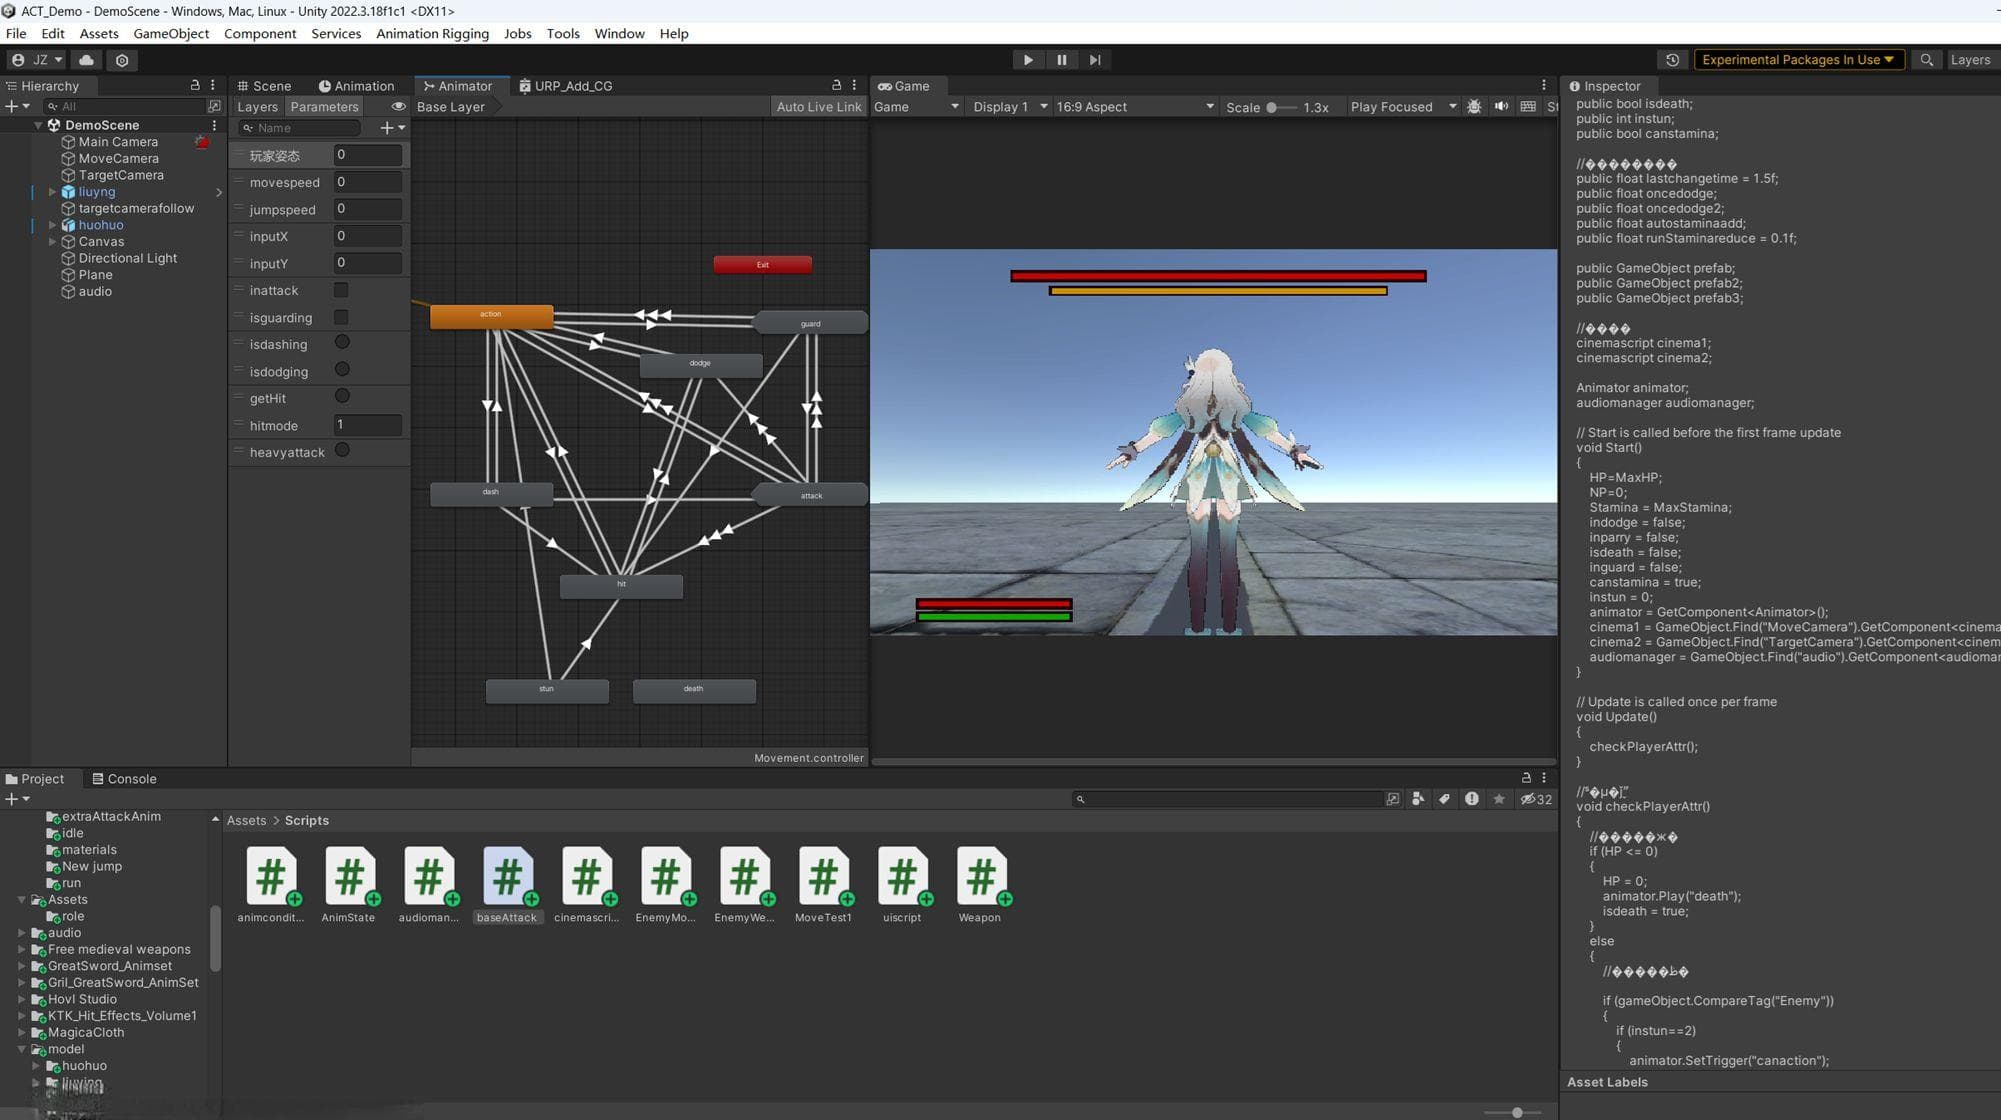2001x1120 pixels.
Task: Select the uiscript script asset
Action: point(902,885)
